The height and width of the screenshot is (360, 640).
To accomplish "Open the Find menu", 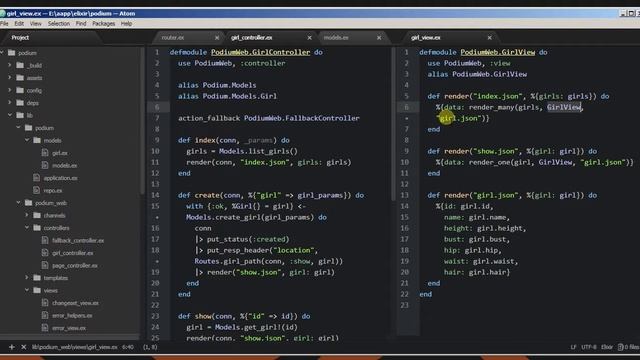I will coord(81,24).
